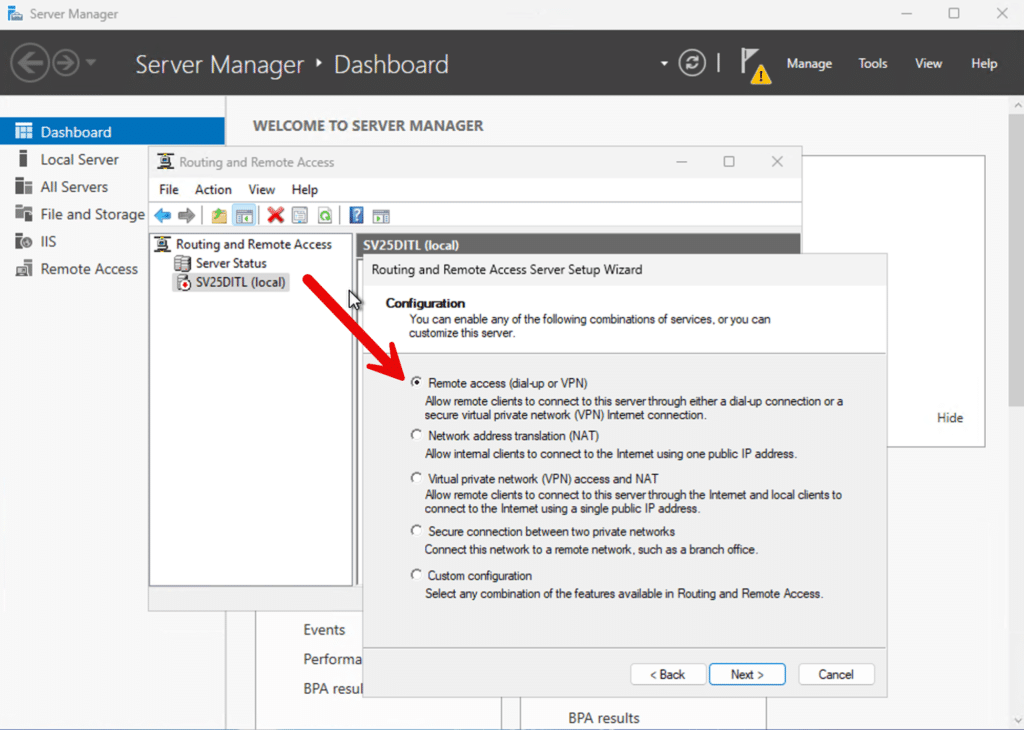1024x730 pixels.
Task: Select the Custom configuration option
Action: 416,574
